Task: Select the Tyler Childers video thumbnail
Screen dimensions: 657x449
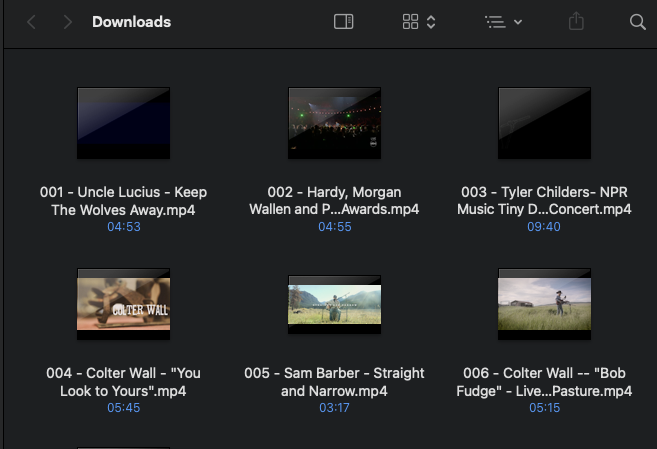Action: click(x=544, y=123)
